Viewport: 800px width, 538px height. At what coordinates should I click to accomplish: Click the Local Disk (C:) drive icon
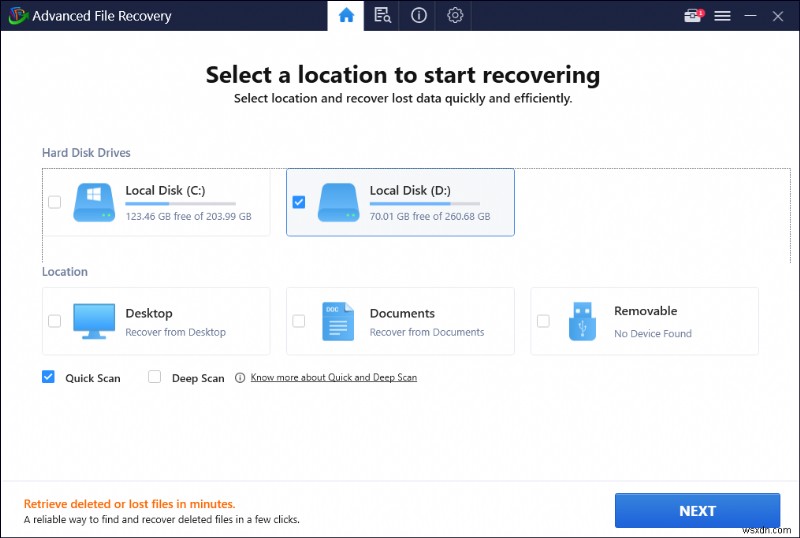pos(94,202)
